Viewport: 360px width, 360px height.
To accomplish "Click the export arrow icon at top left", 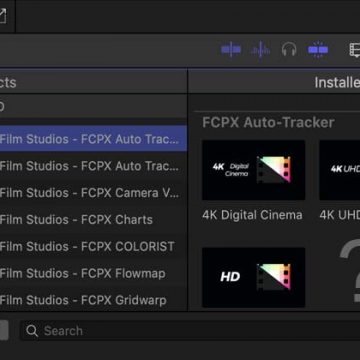I will (3, 16).
